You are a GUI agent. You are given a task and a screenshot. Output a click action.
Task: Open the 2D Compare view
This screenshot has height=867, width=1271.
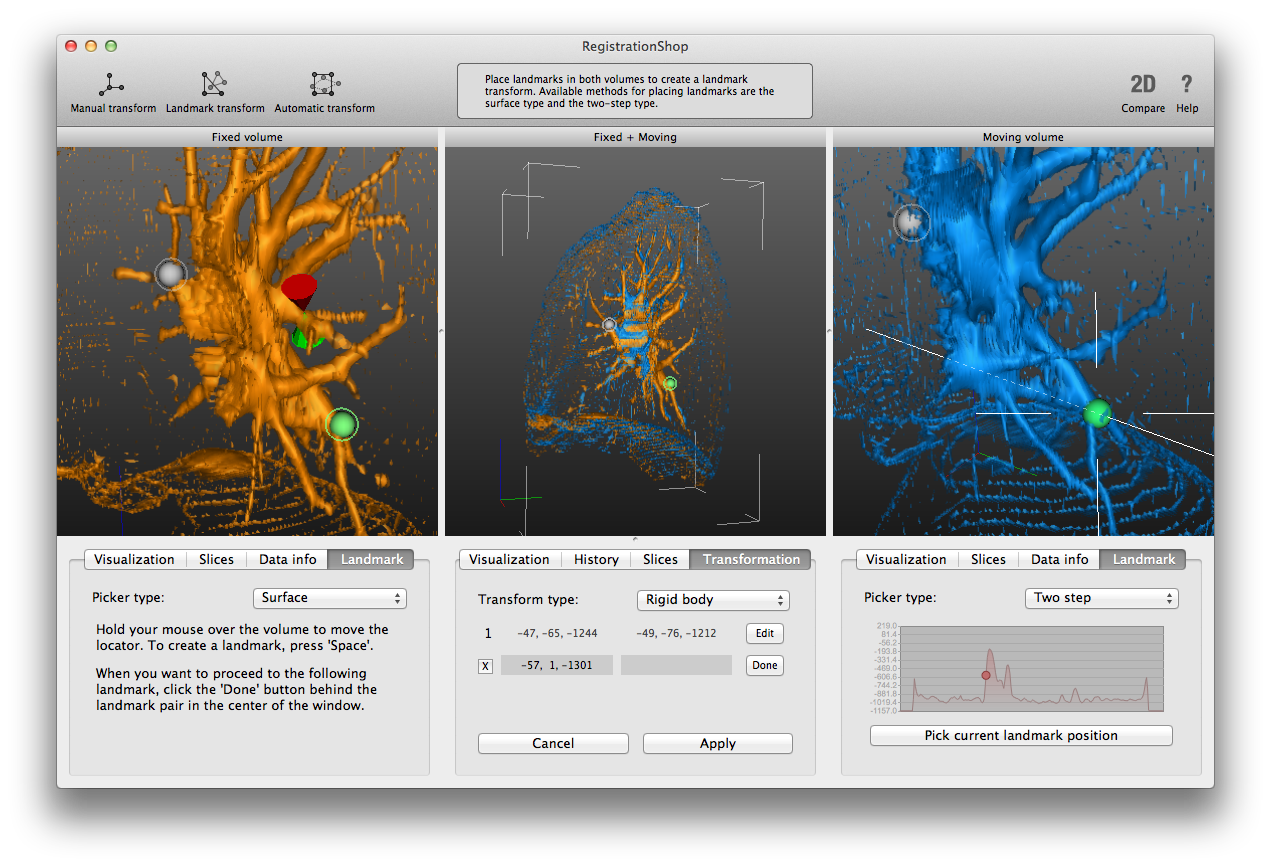click(x=1142, y=85)
